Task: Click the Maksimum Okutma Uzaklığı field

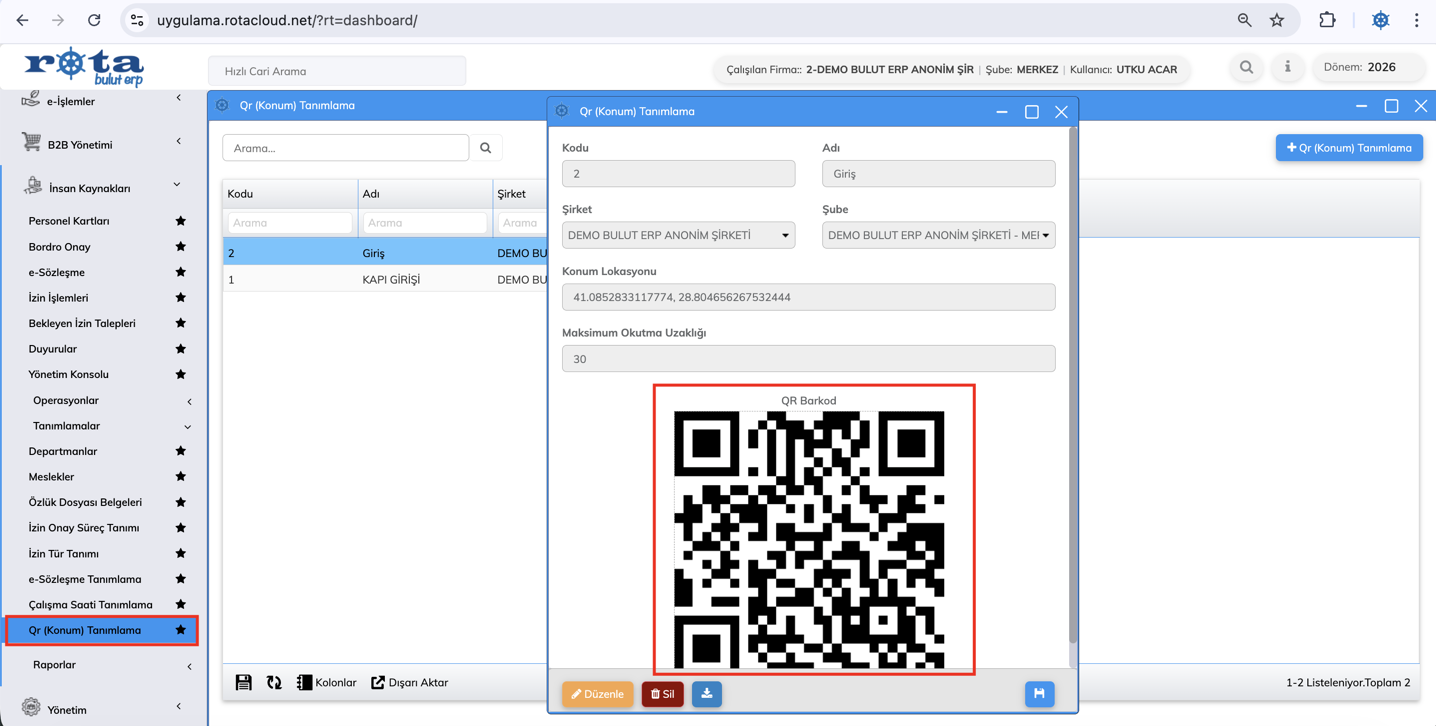Action: 808,359
